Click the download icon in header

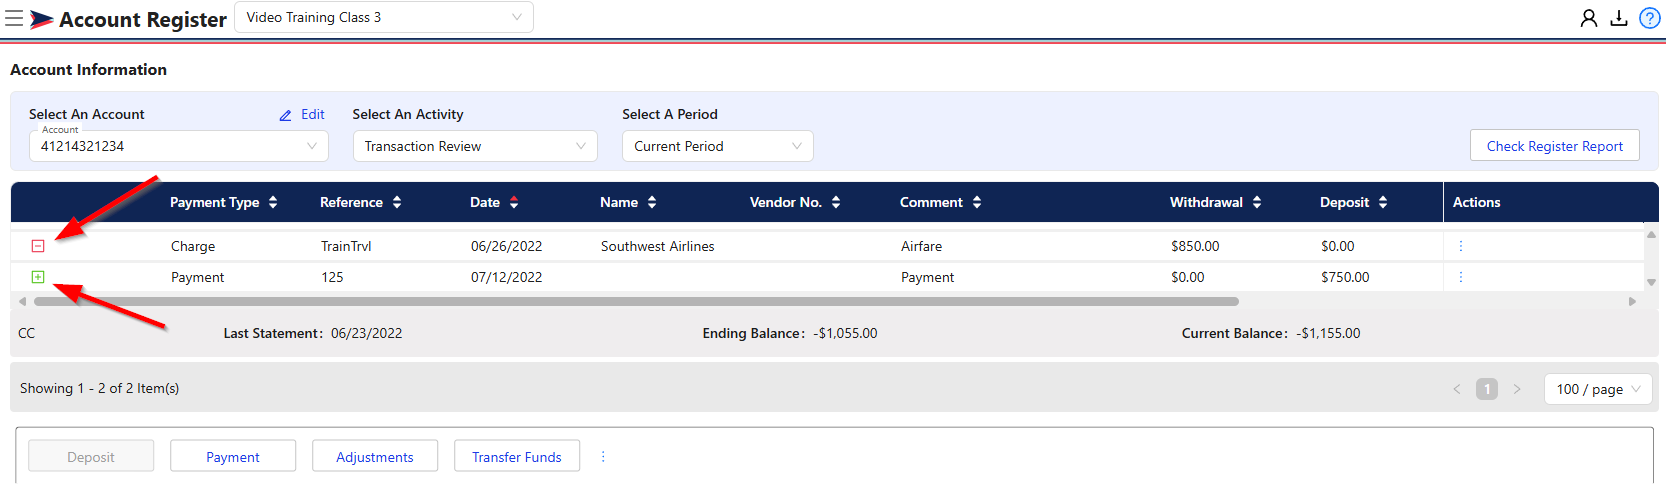[1619, 18]
